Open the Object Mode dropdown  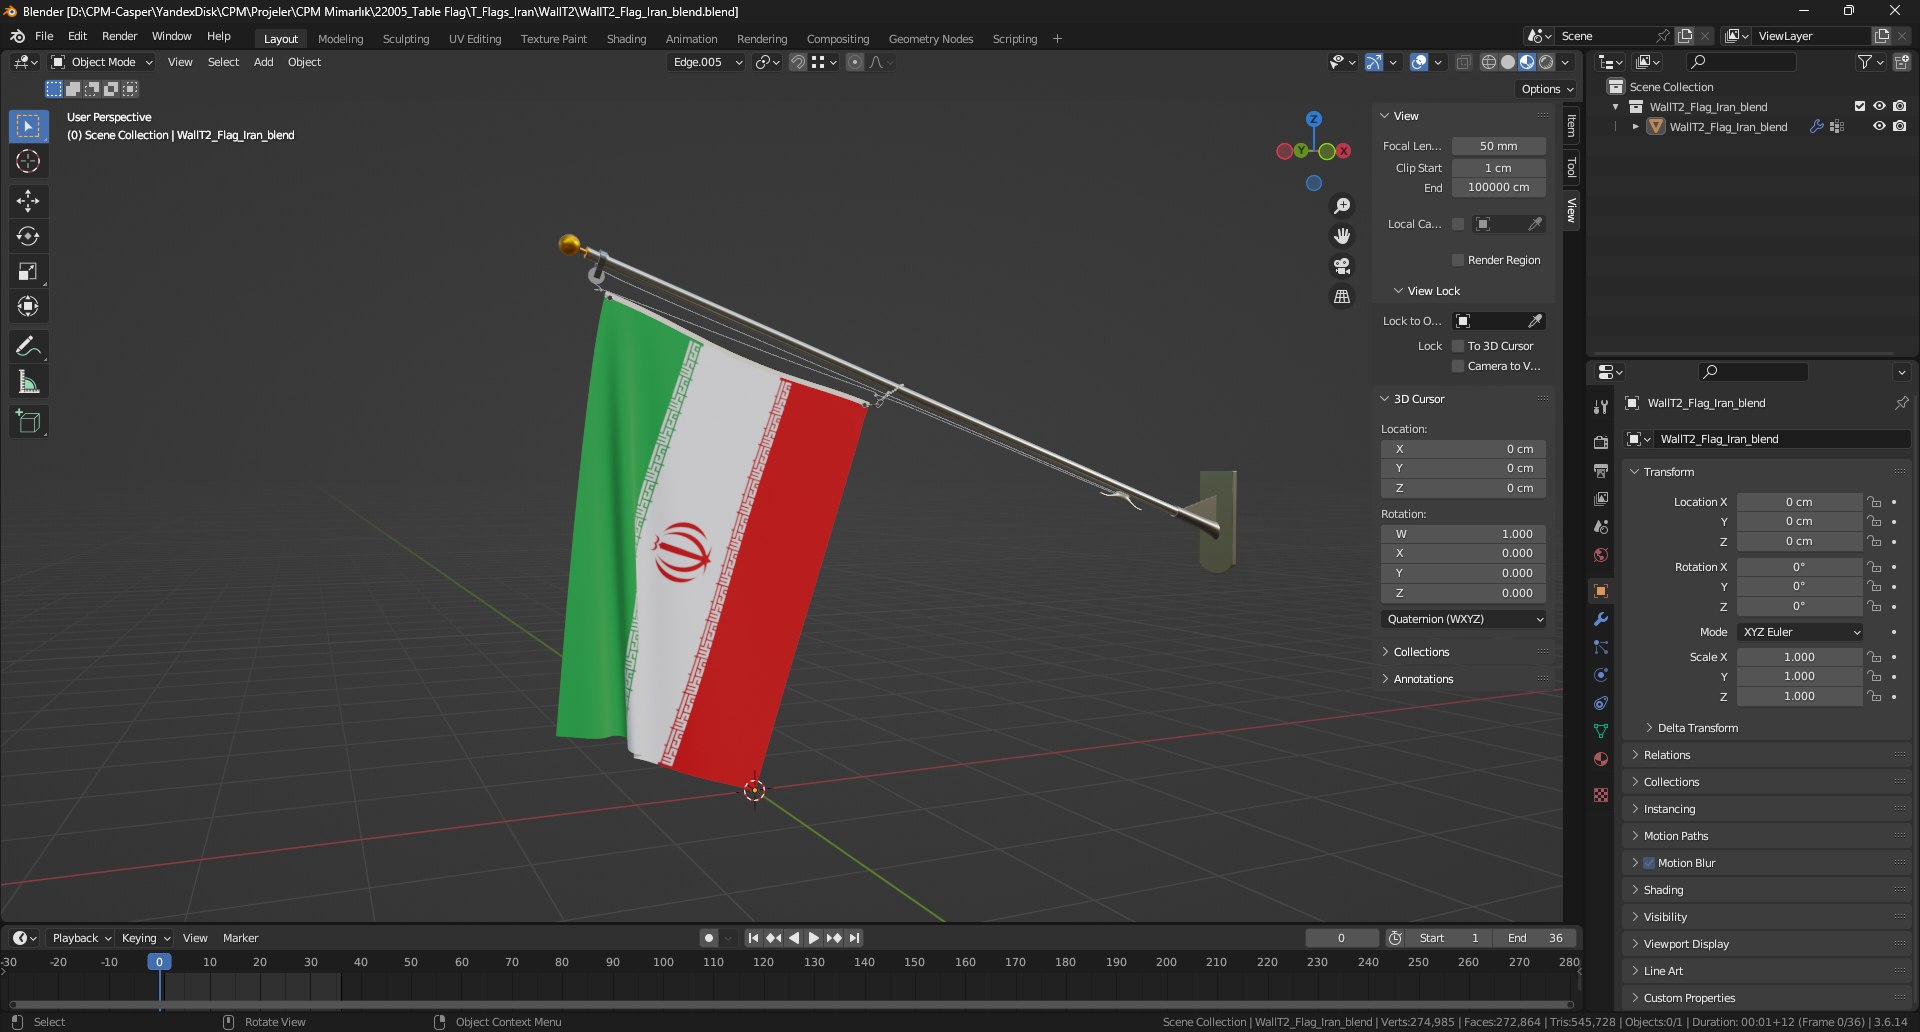click(102, 62)
